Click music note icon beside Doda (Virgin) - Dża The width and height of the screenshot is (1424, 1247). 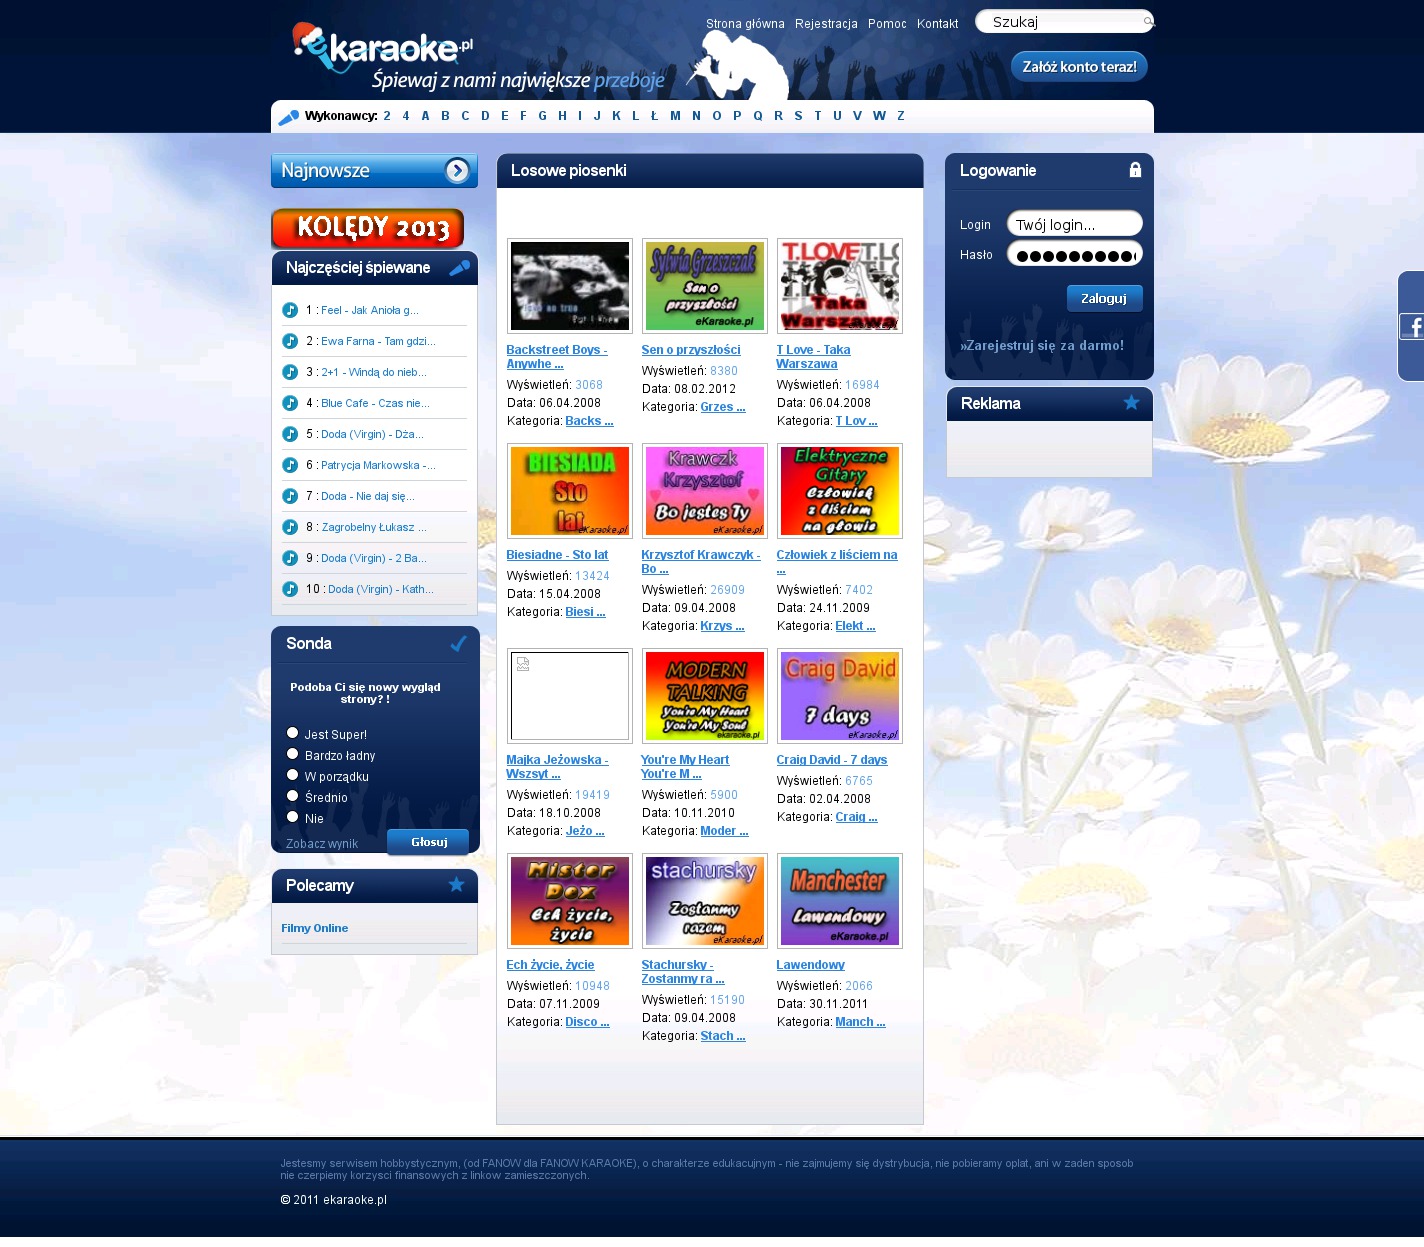pos(290,434)
